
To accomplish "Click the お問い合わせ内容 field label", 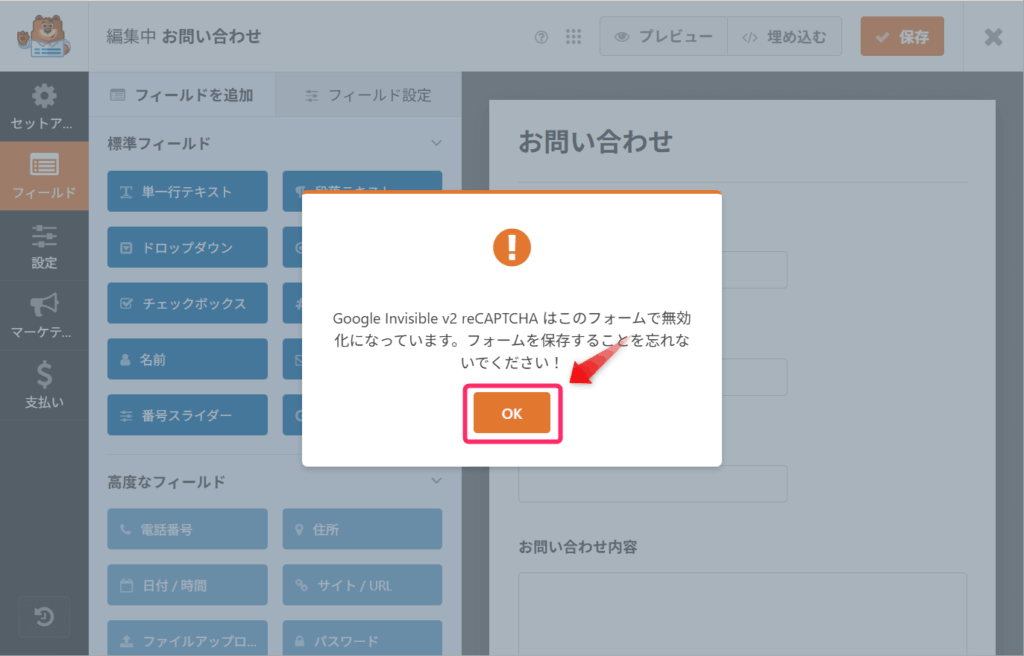I will [578, 547].
